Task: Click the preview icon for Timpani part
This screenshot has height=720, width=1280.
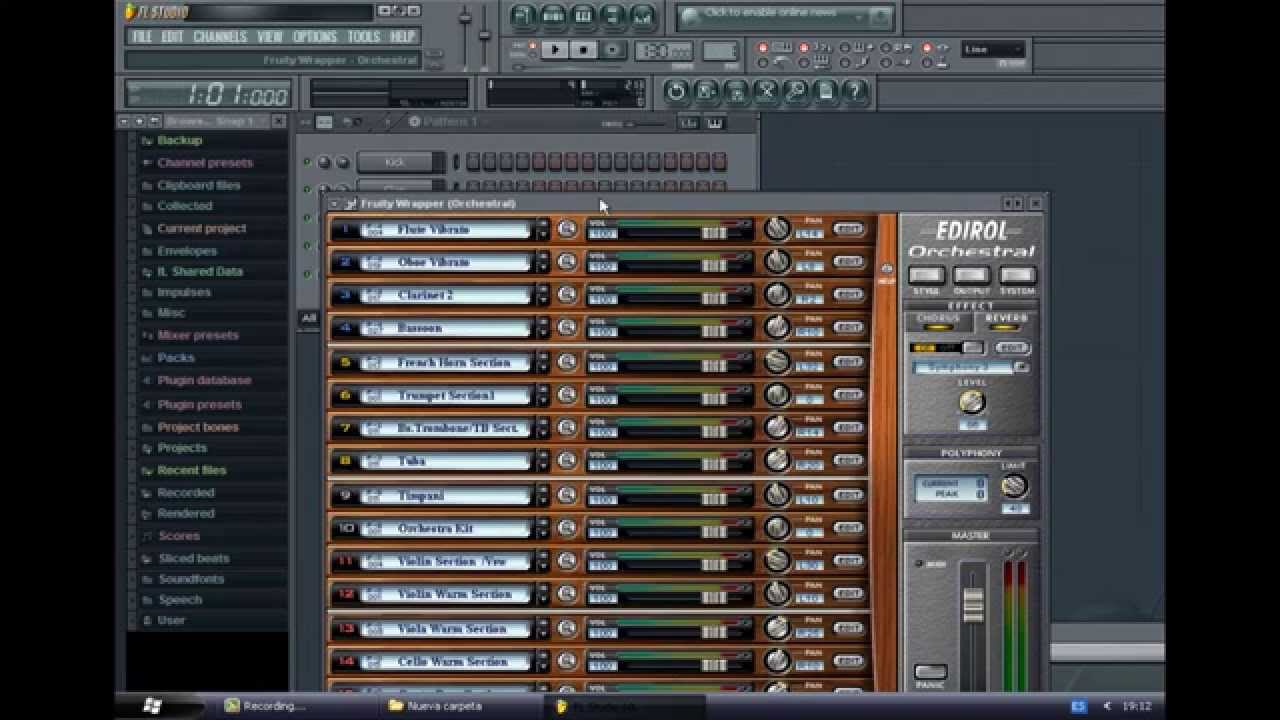Action: (x=567, y=495)
